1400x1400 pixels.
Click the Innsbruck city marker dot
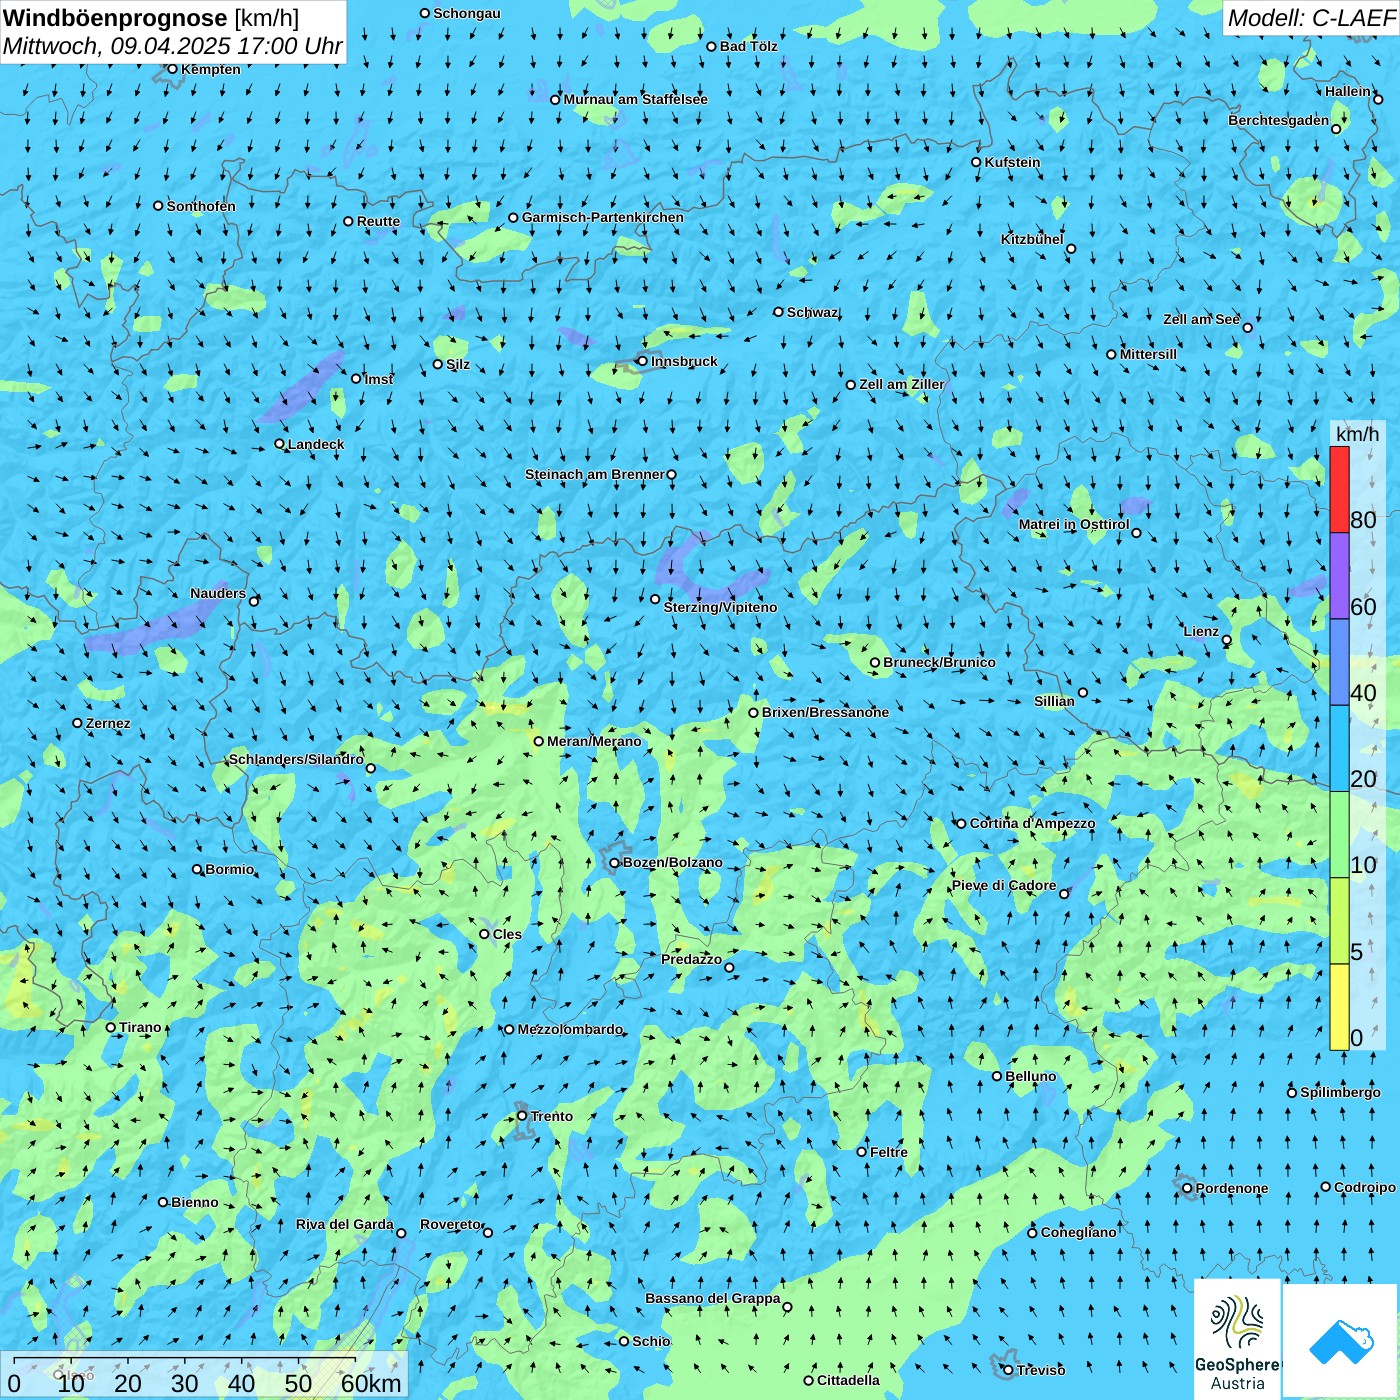[642, 361]
